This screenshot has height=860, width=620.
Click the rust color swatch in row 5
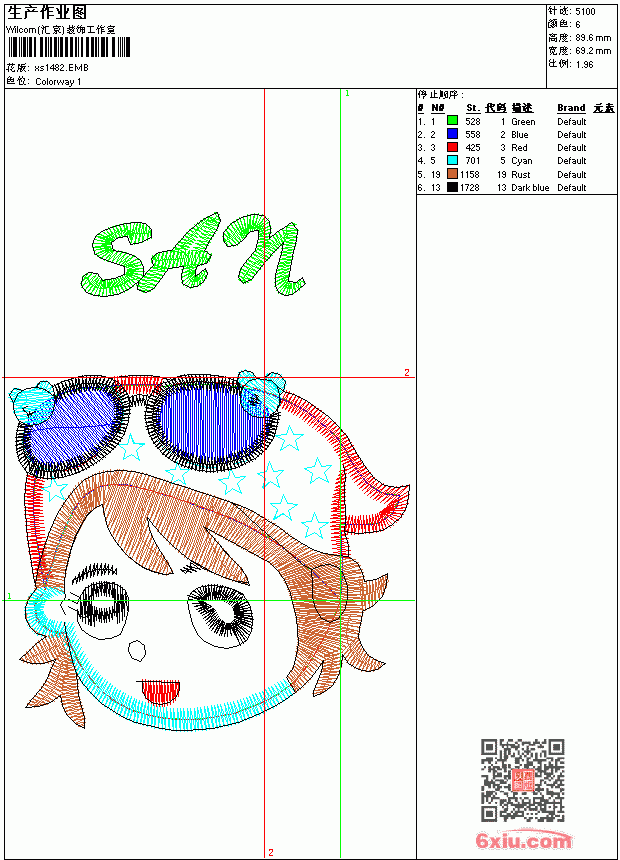[x=452, y=174]
